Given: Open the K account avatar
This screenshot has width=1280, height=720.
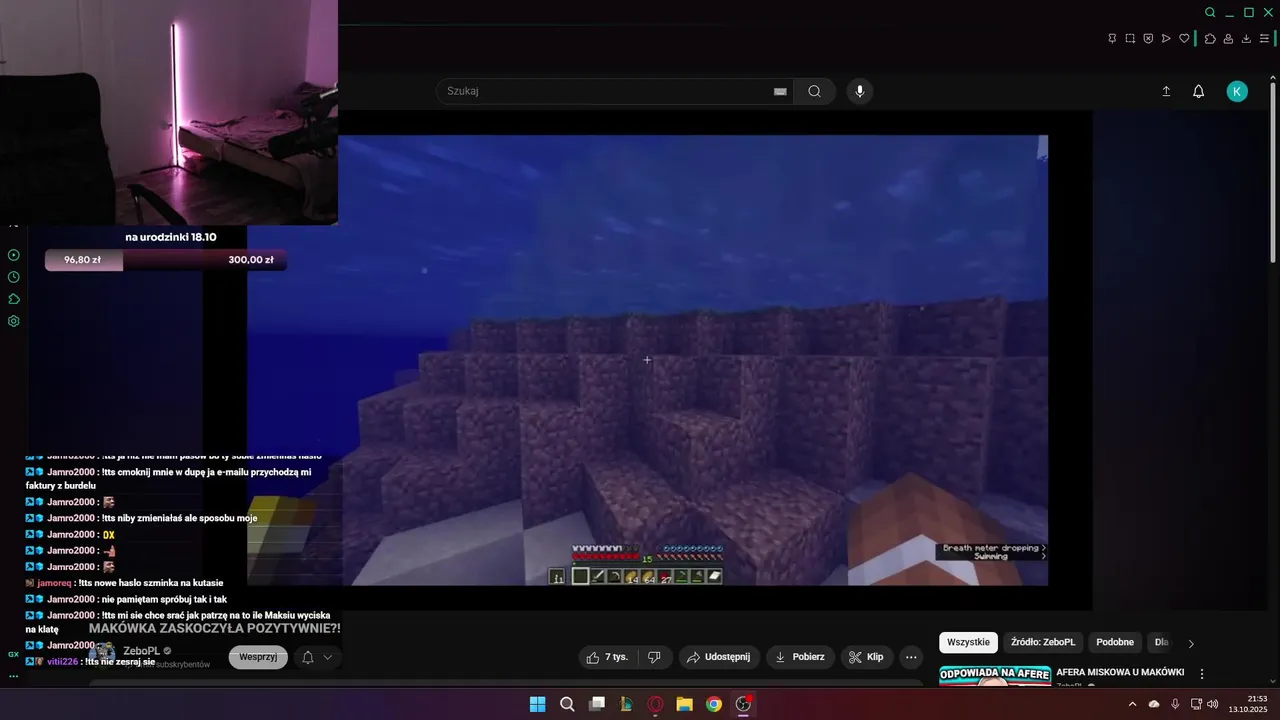Looking at the screenshot, I should point(1237,91).
